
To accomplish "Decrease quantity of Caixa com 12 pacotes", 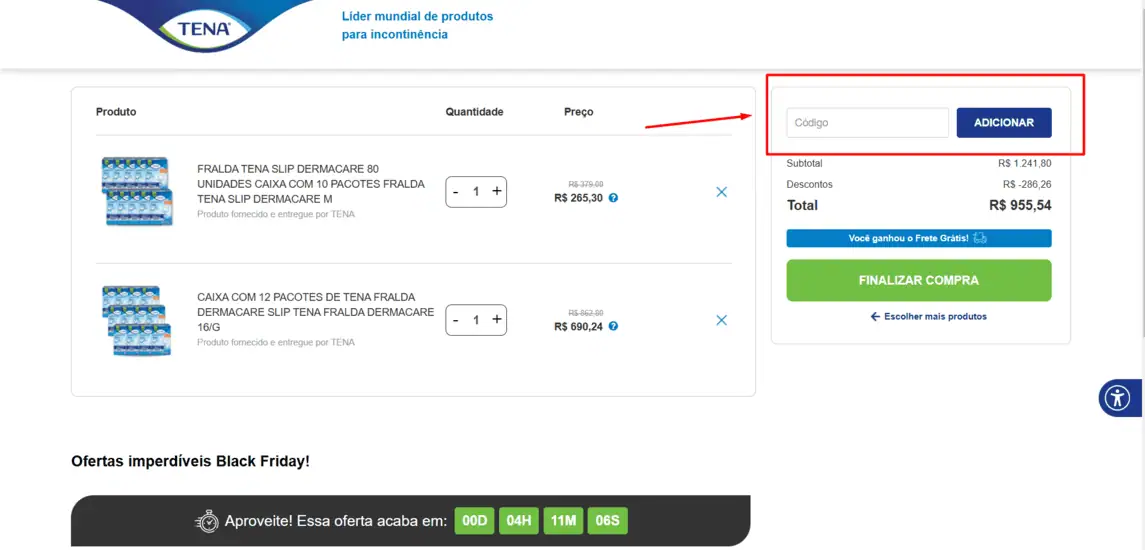I will click(x=456, y=320).
